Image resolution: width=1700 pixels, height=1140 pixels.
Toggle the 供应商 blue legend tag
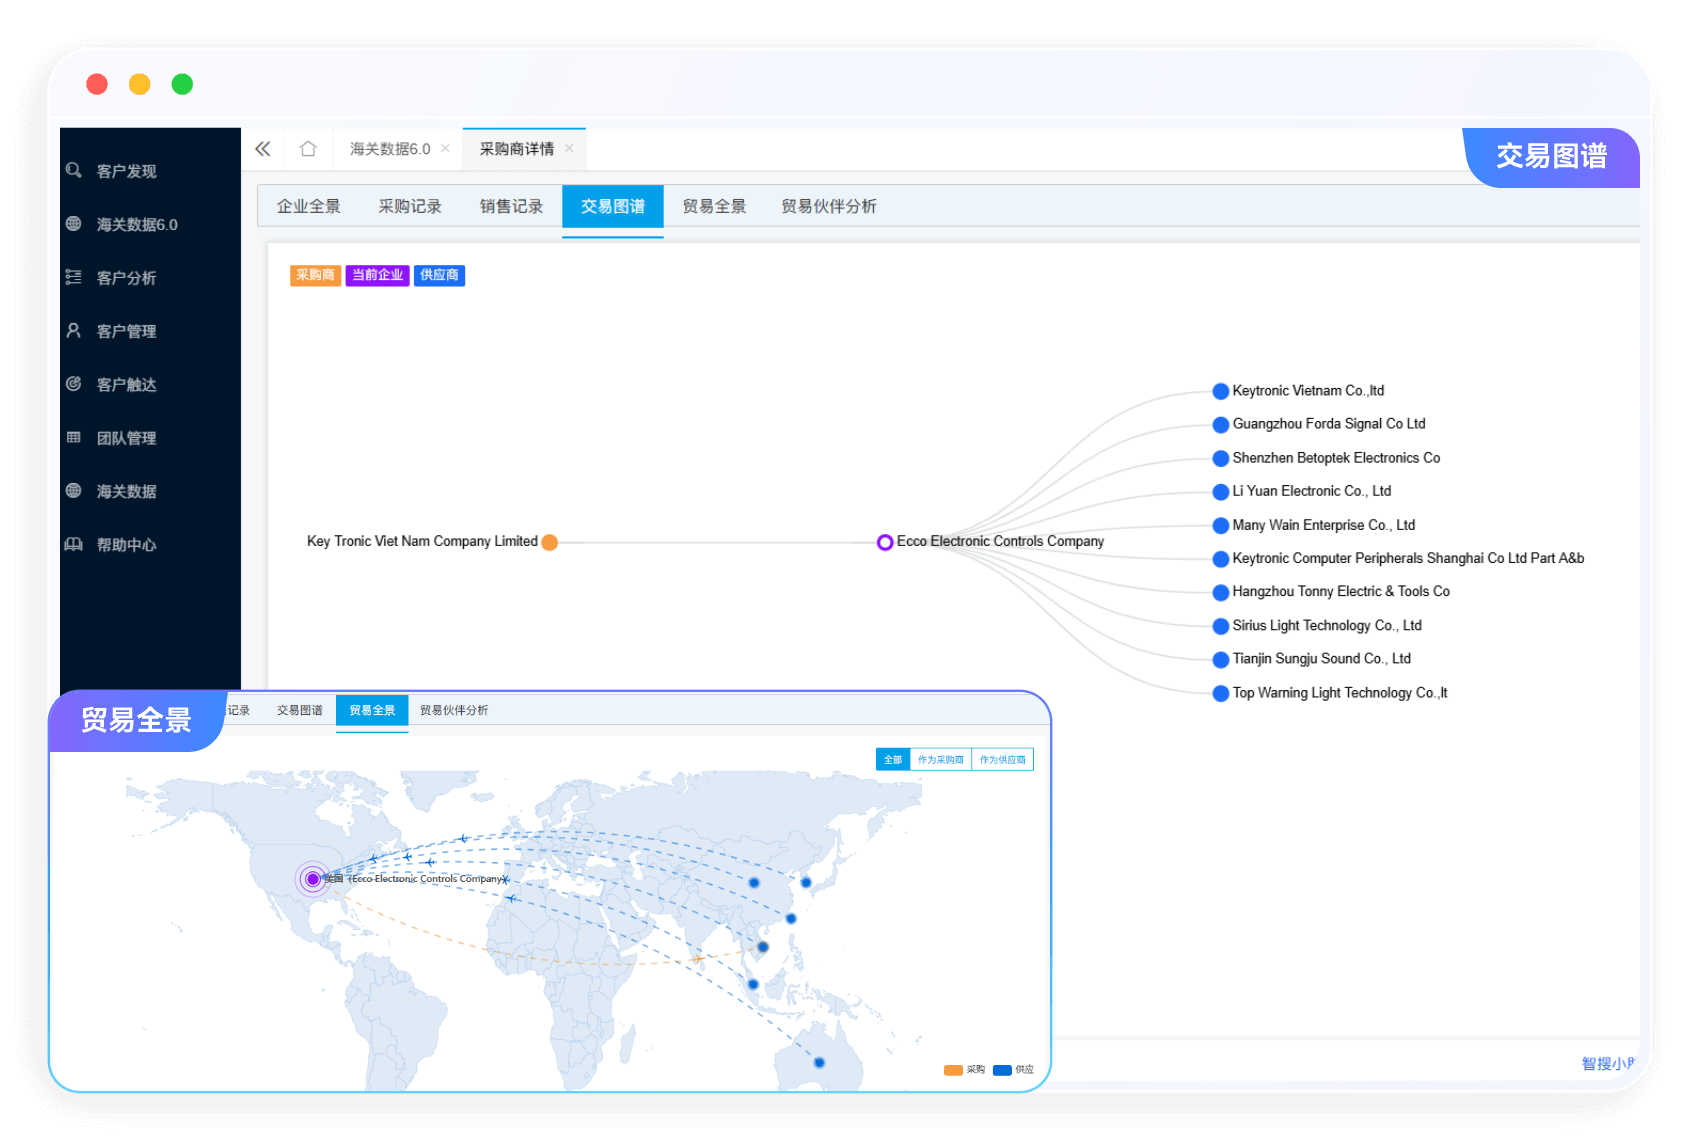[439, 275]
